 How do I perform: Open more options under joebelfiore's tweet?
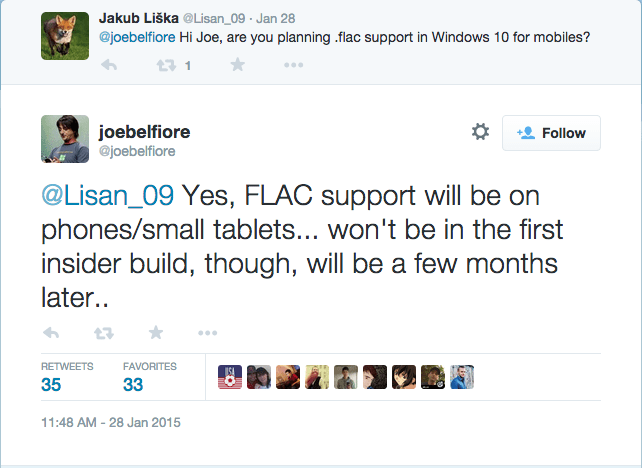[208, 333]
